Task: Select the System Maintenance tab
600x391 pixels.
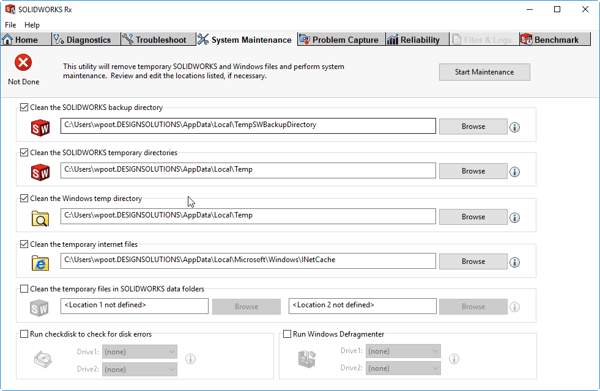Action: (247, 39)
